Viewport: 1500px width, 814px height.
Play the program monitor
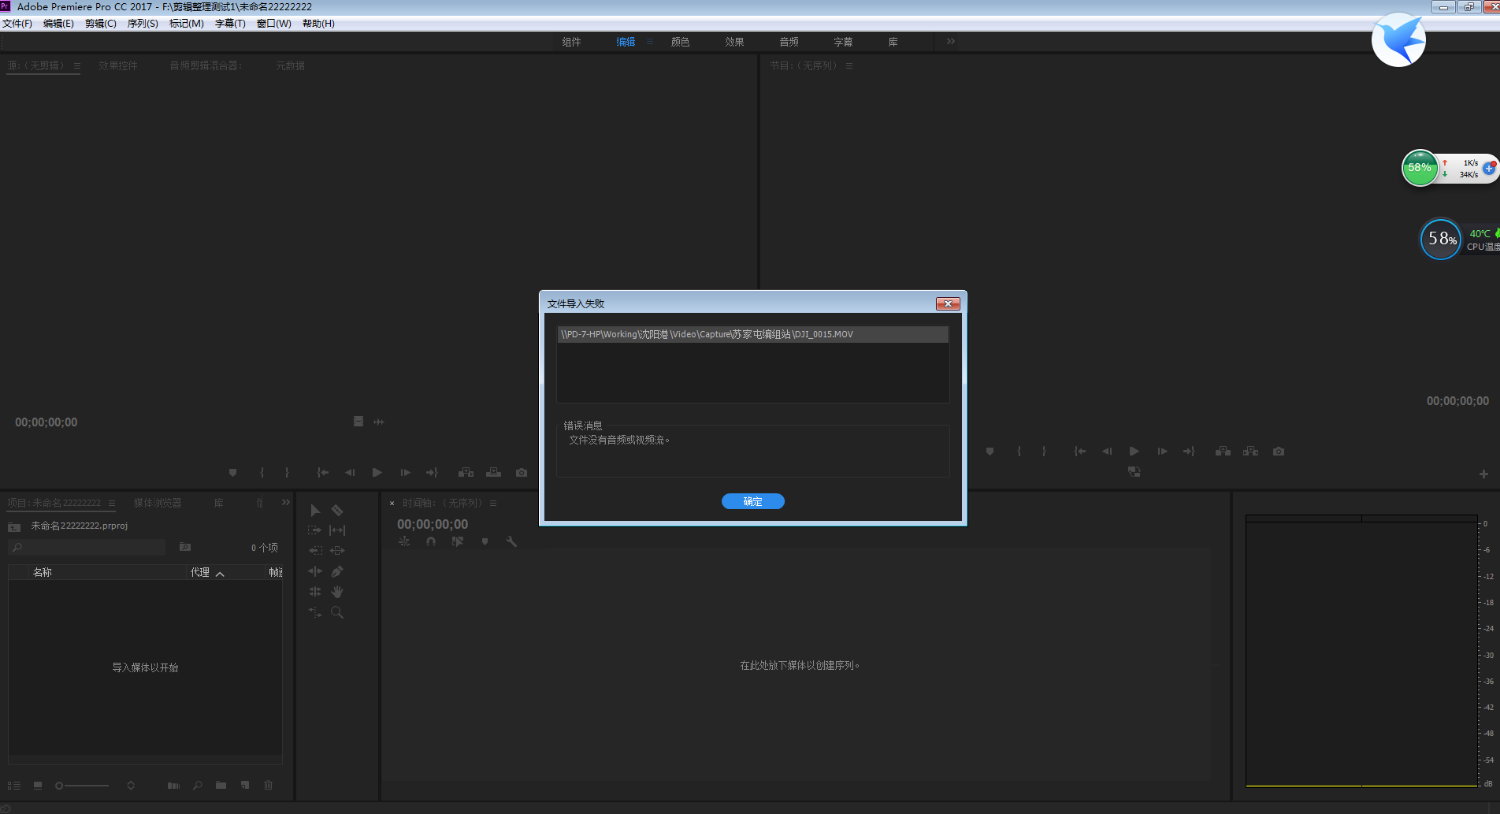[1134, 451]
